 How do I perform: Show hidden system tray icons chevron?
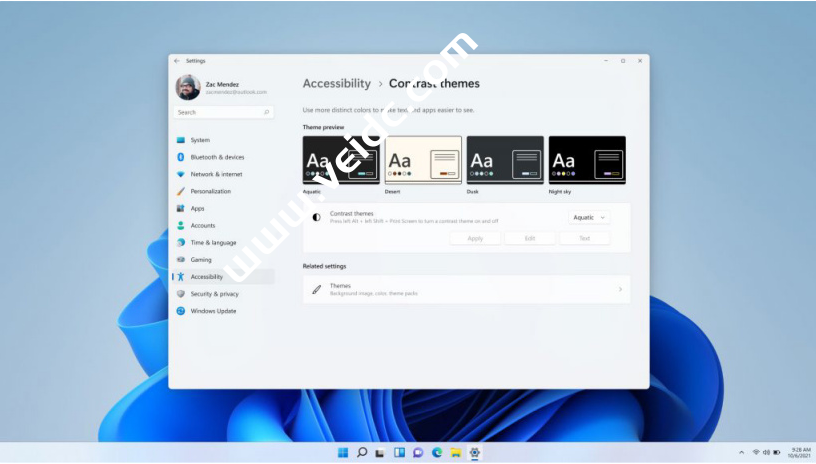741,453
